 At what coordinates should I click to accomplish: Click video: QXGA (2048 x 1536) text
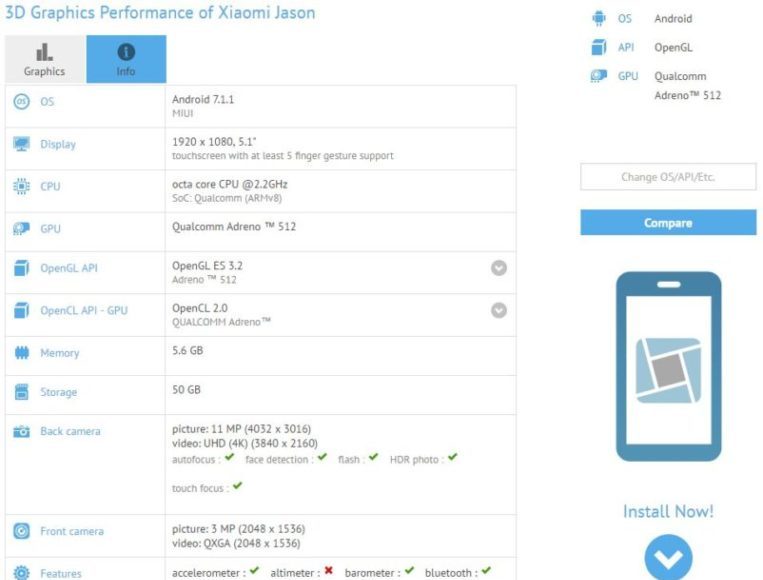[236, 543]
